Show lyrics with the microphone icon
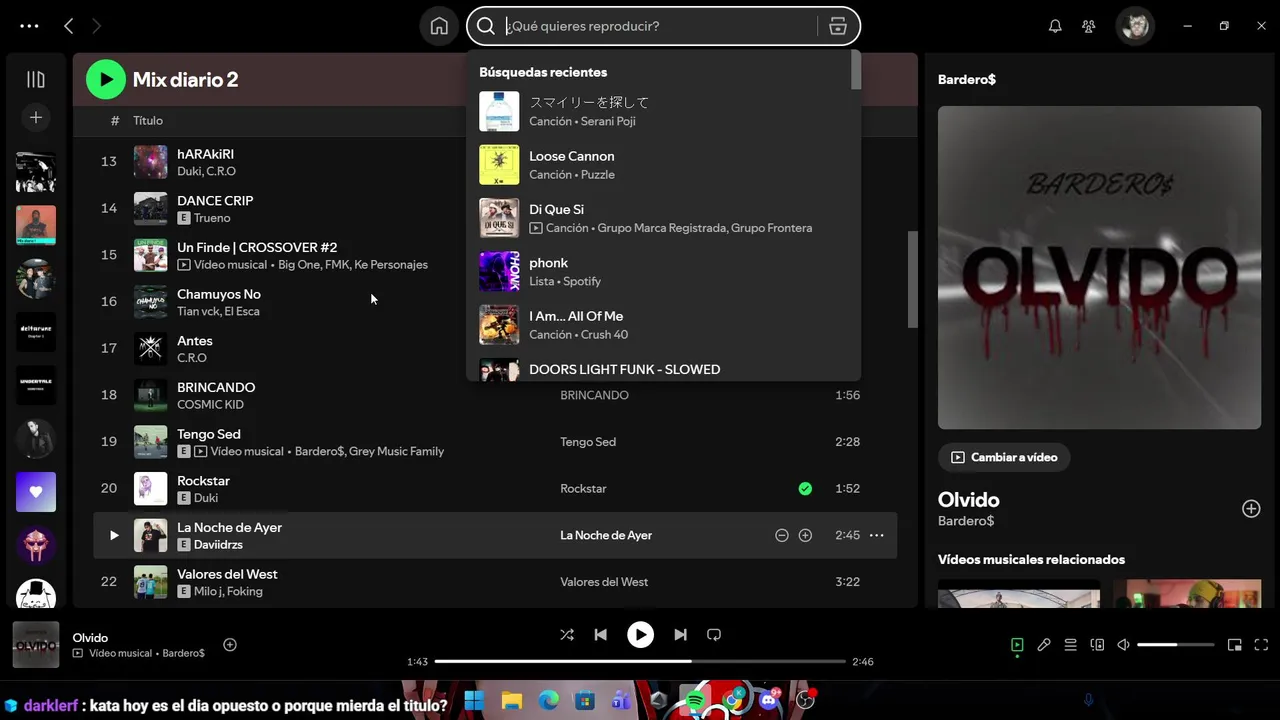Viewport: 1280px width, 720px height. click(1044, 645)
